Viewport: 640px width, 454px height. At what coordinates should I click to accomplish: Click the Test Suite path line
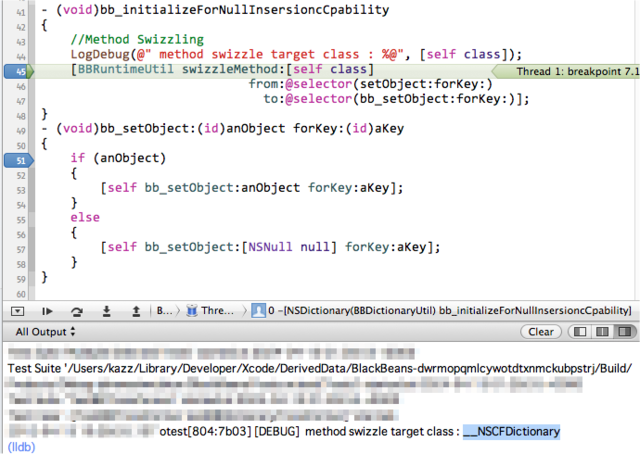[320, 368]
